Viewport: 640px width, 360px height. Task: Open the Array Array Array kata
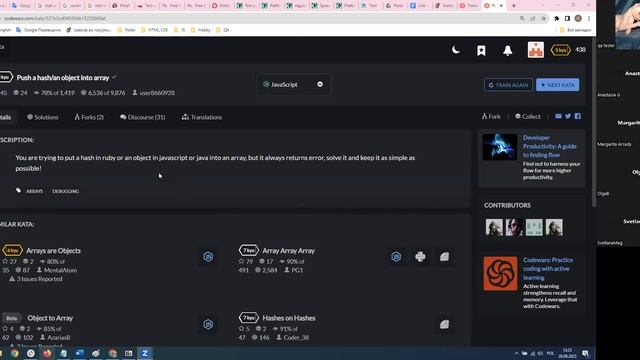(289, 251)
